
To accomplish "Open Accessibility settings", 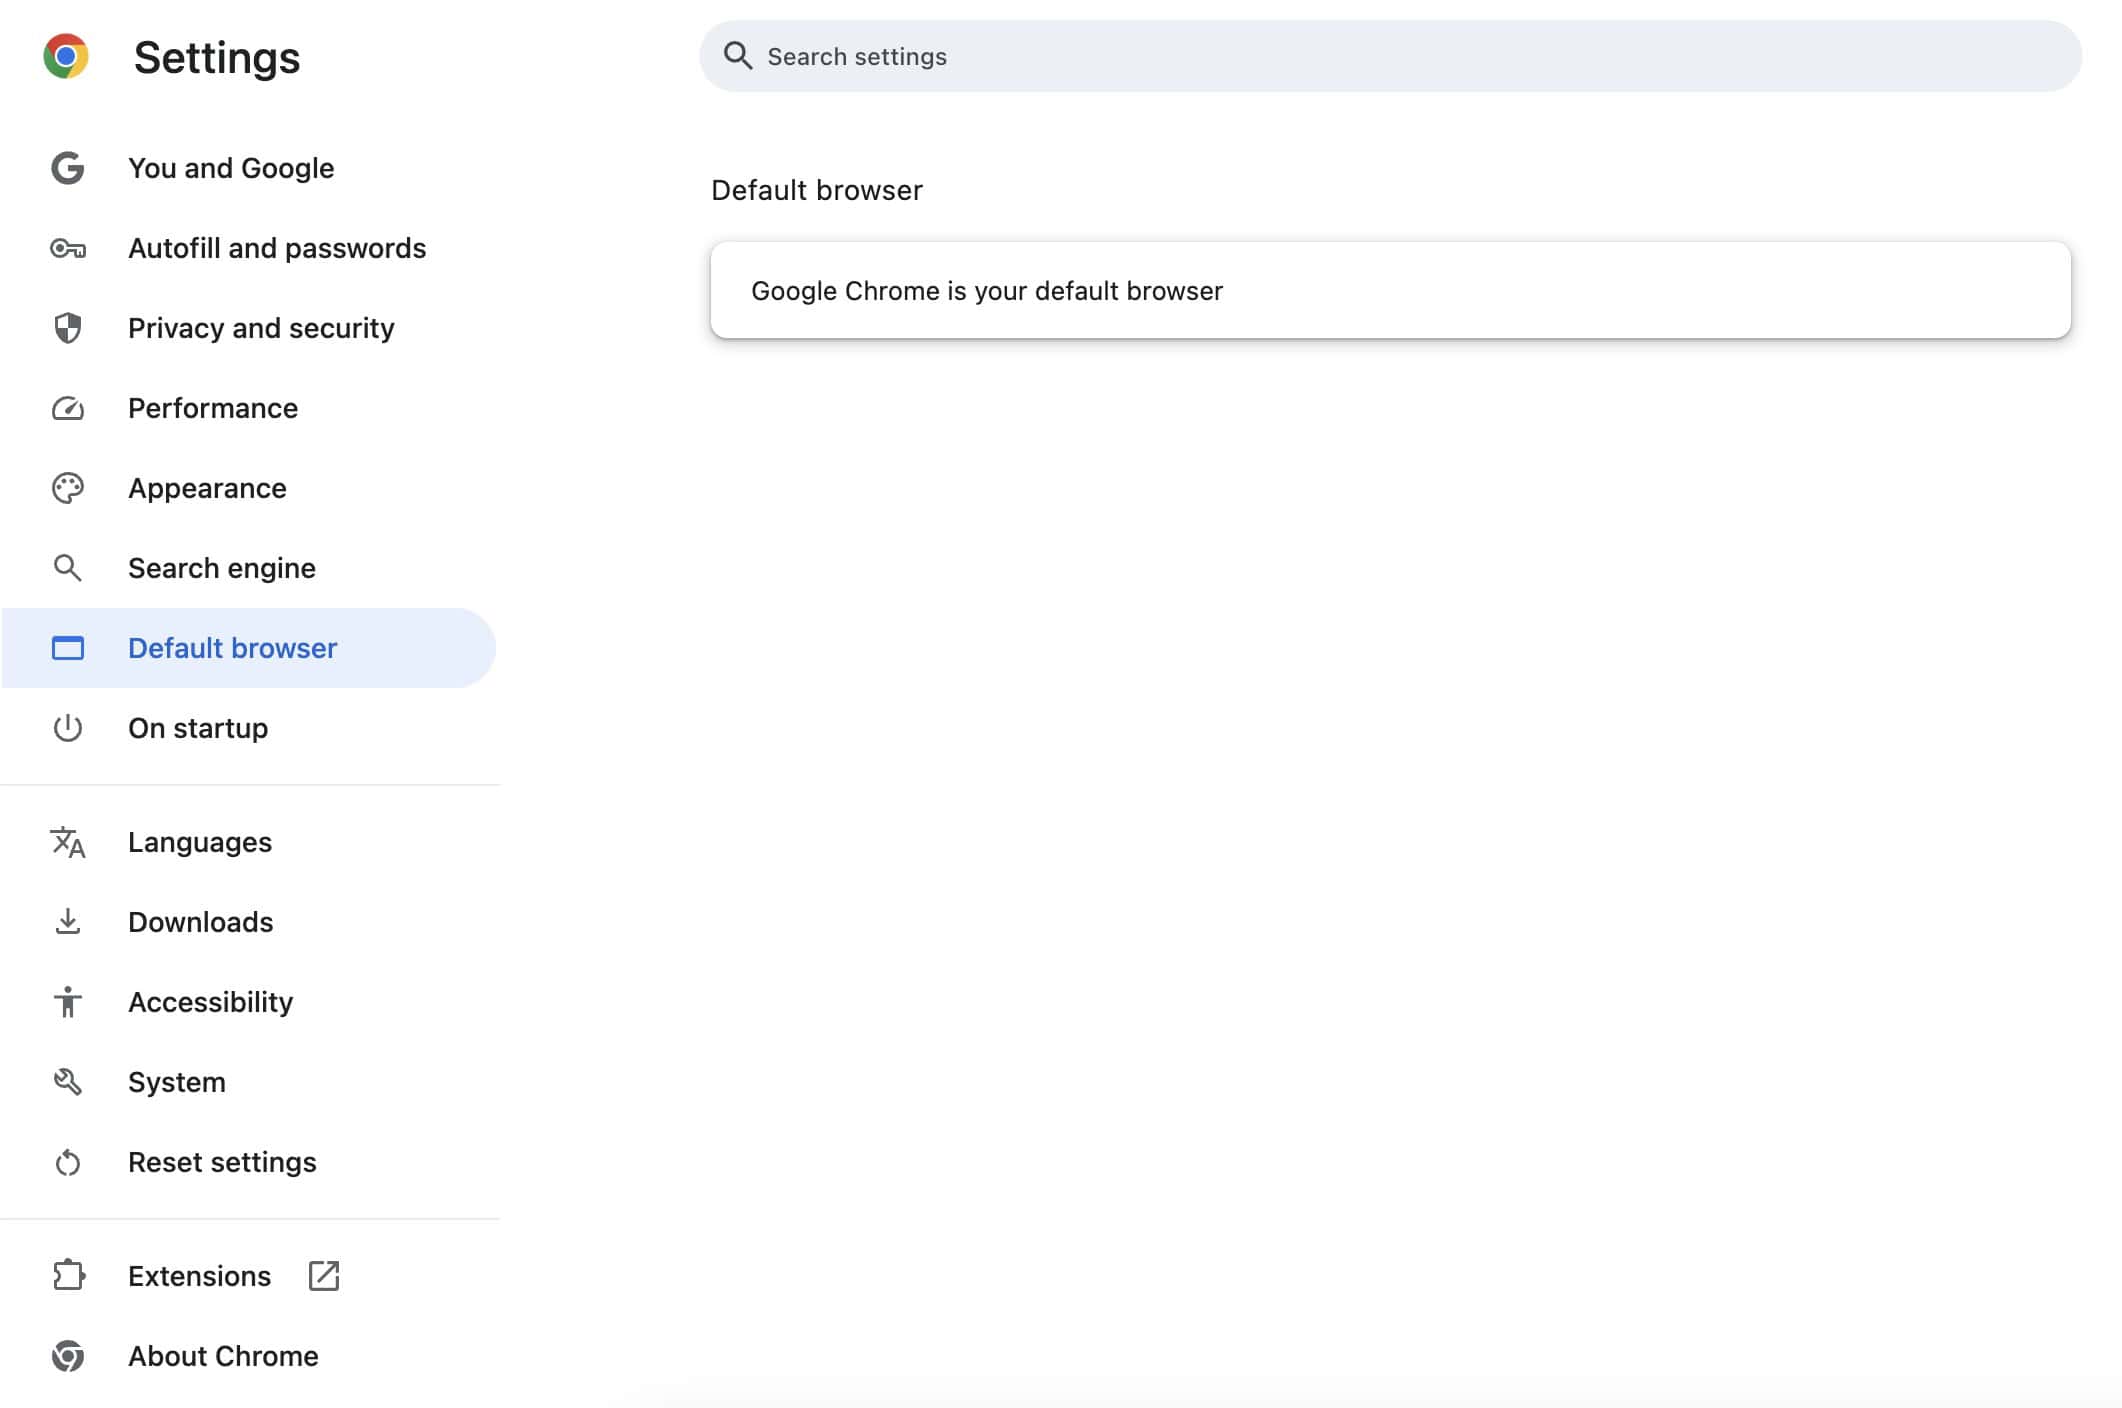I will [x=210, y=1001].
